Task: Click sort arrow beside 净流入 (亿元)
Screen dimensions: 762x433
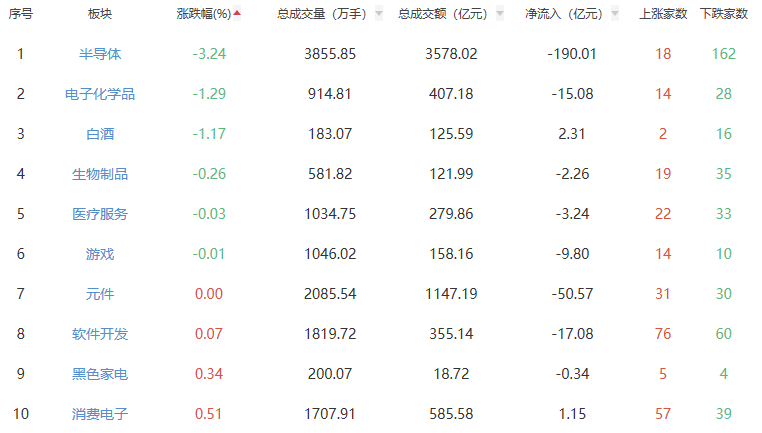Action: pos(615,14)
